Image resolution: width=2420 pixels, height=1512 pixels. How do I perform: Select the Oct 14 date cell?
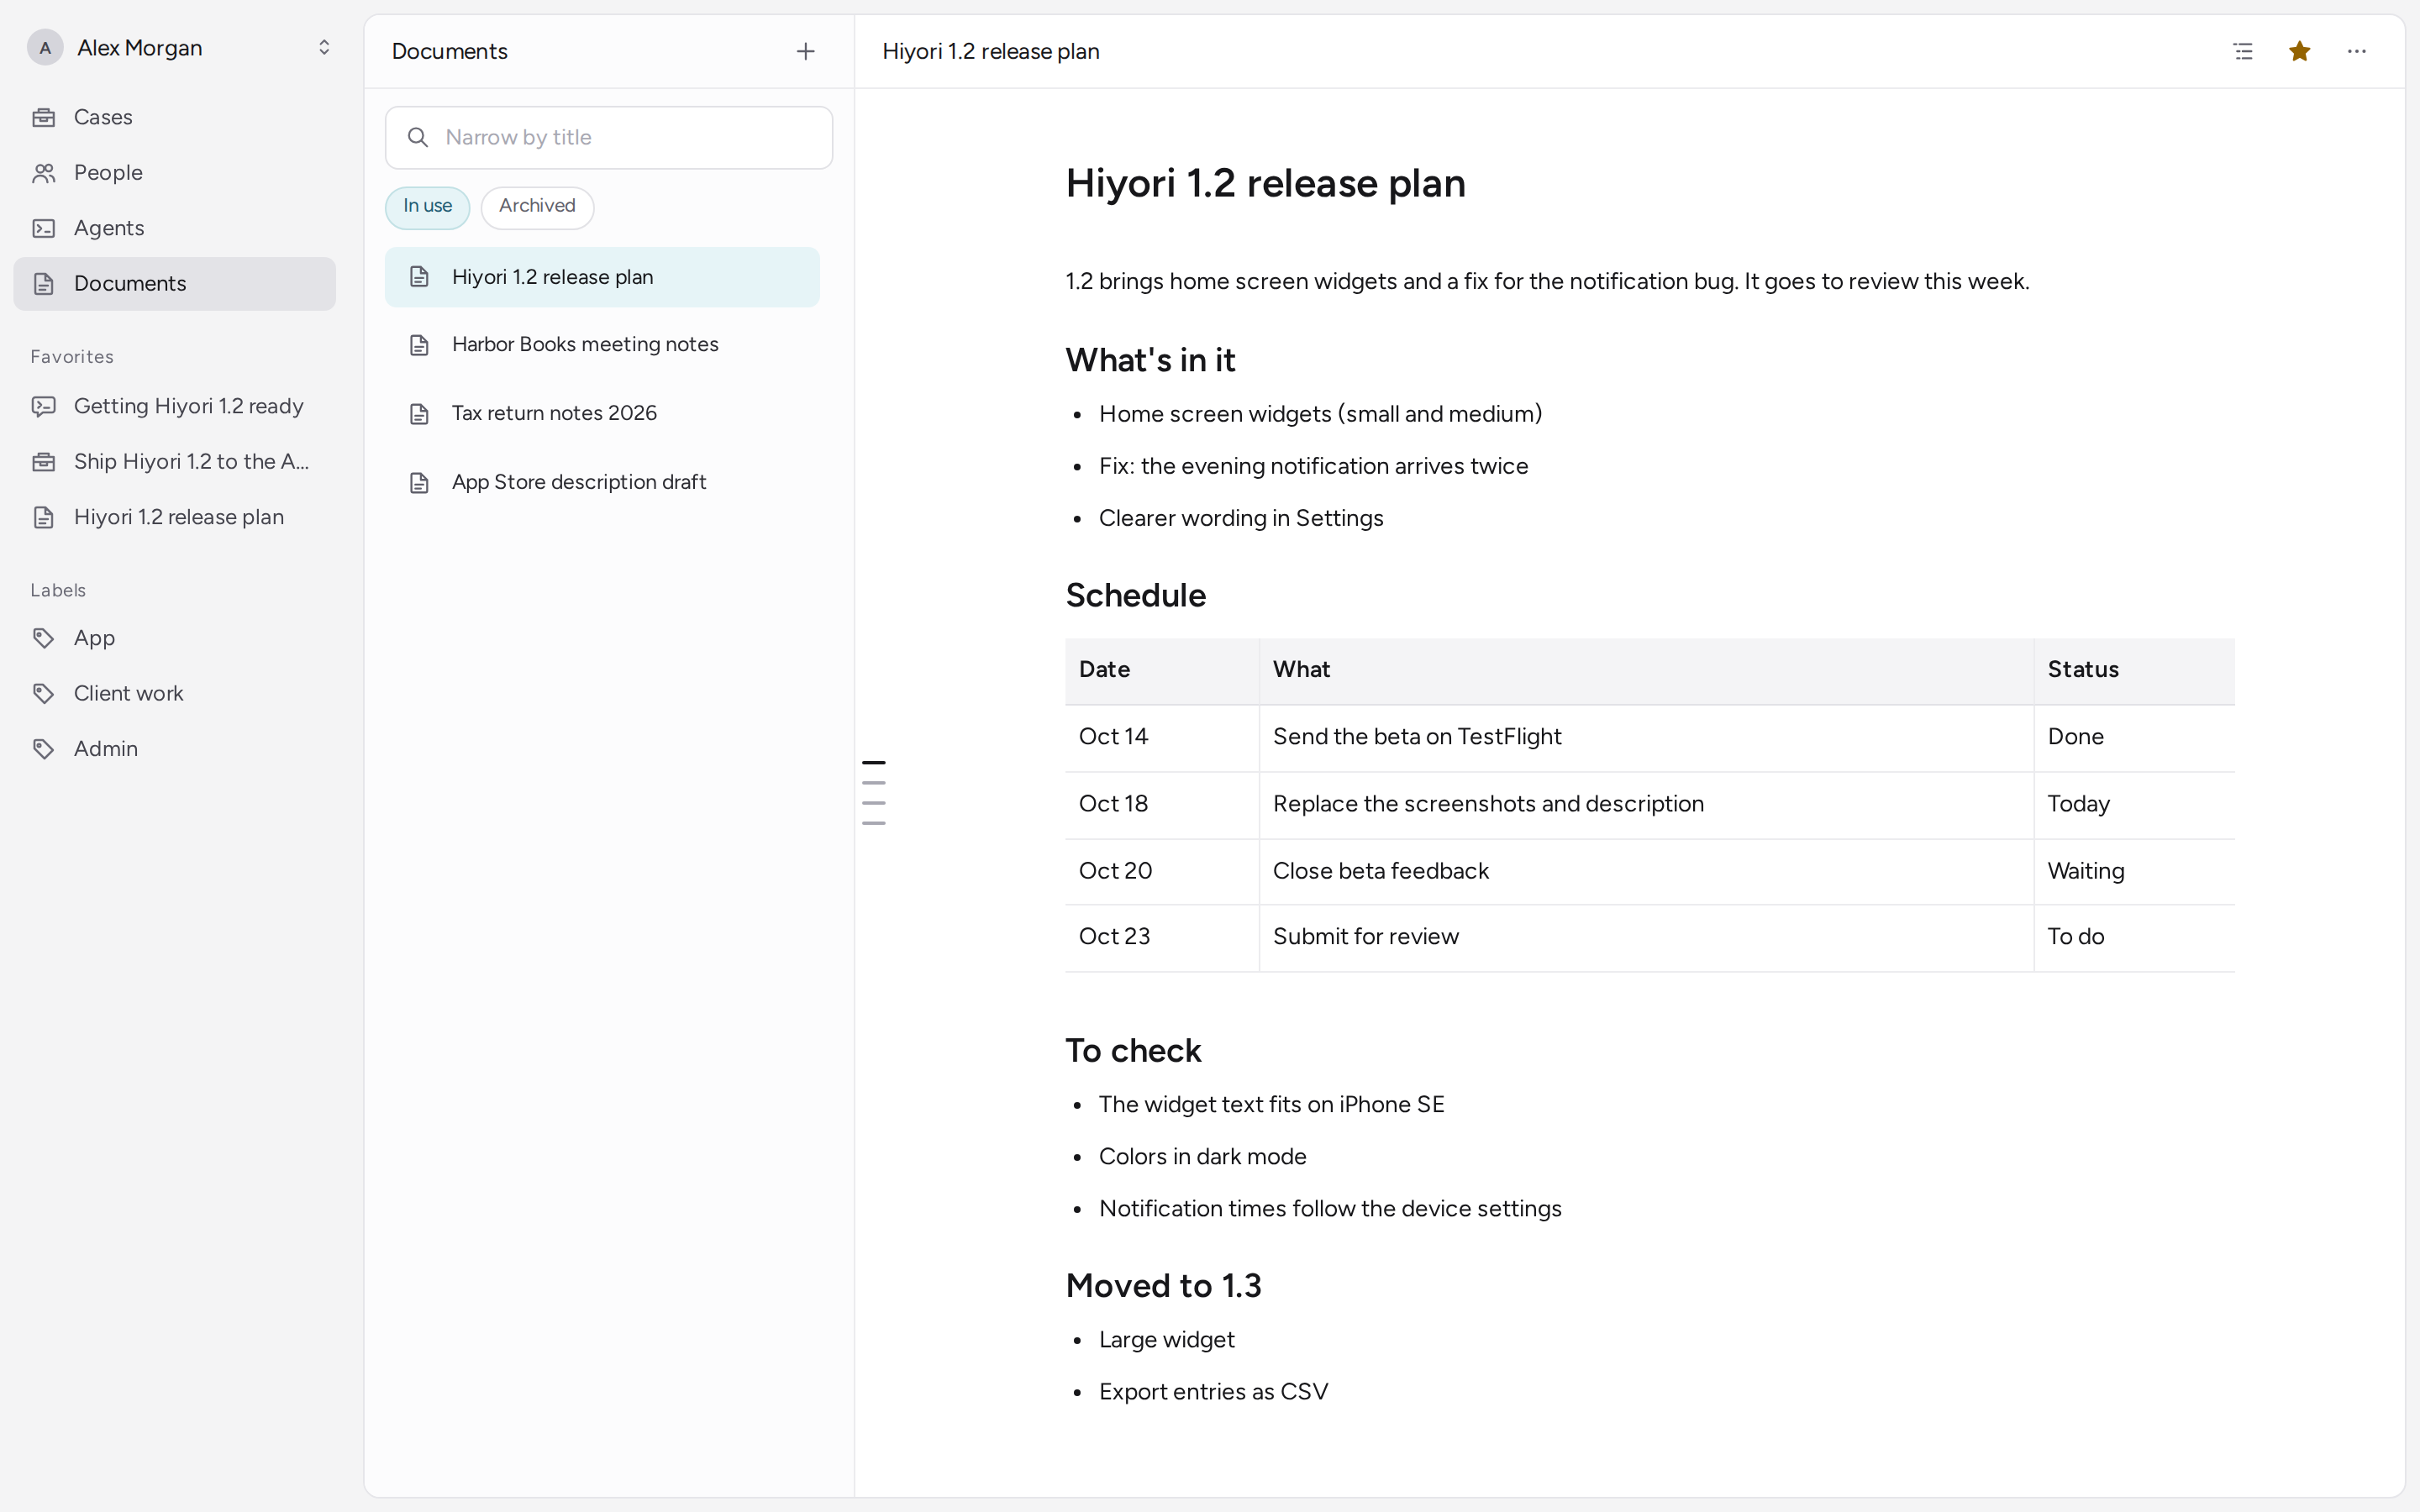click(1162, 738)
